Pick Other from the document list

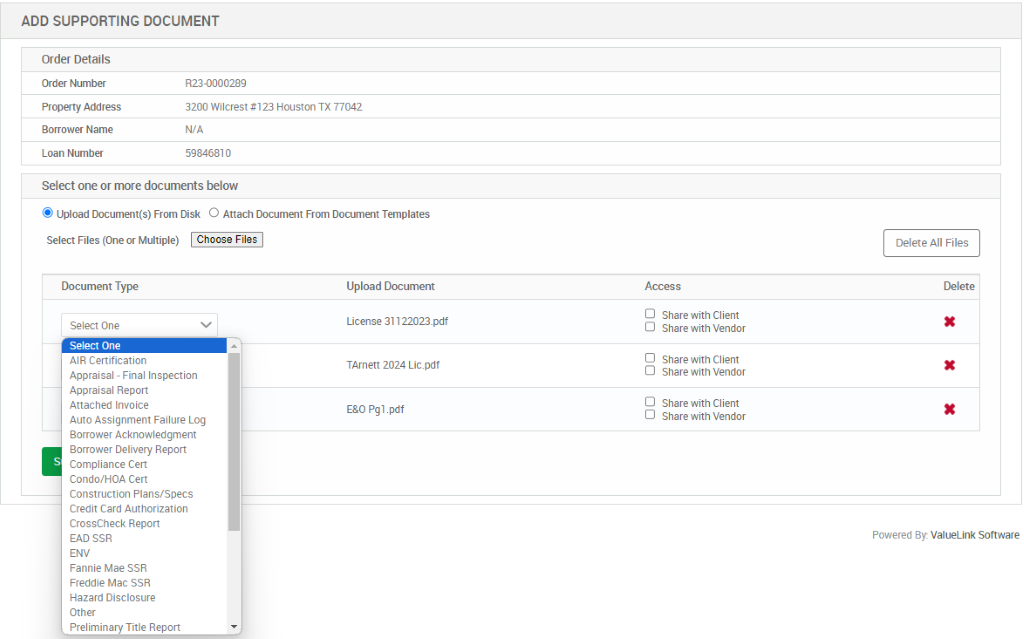point(144,613)
